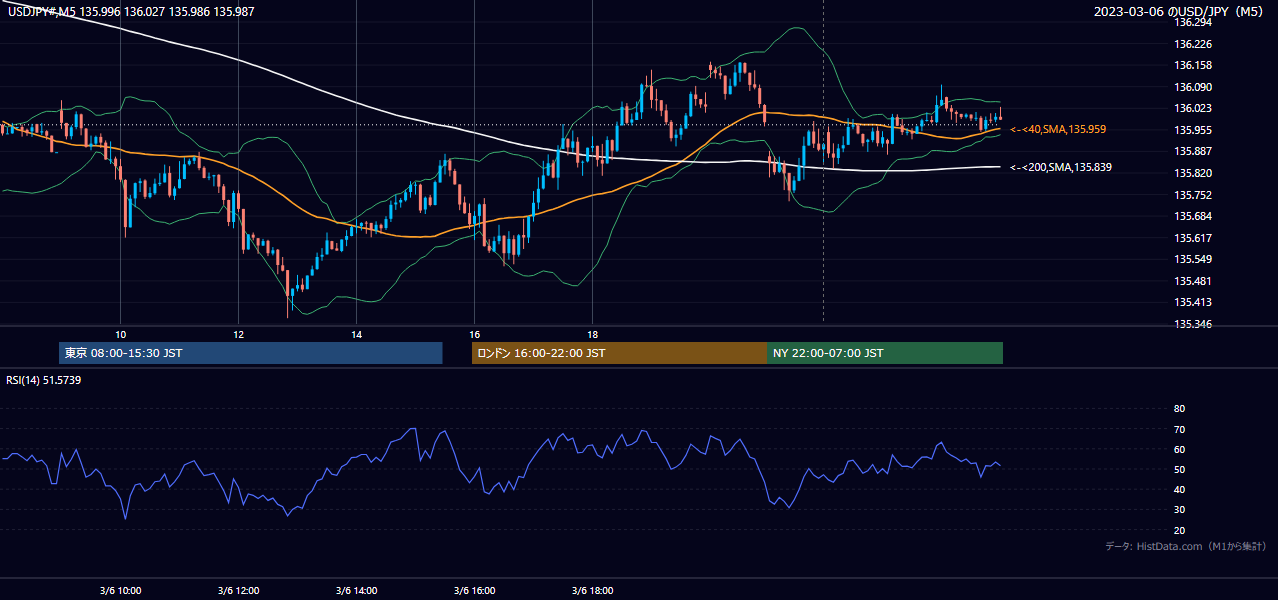Click the 135.413 price axis label

(1192, 302)
